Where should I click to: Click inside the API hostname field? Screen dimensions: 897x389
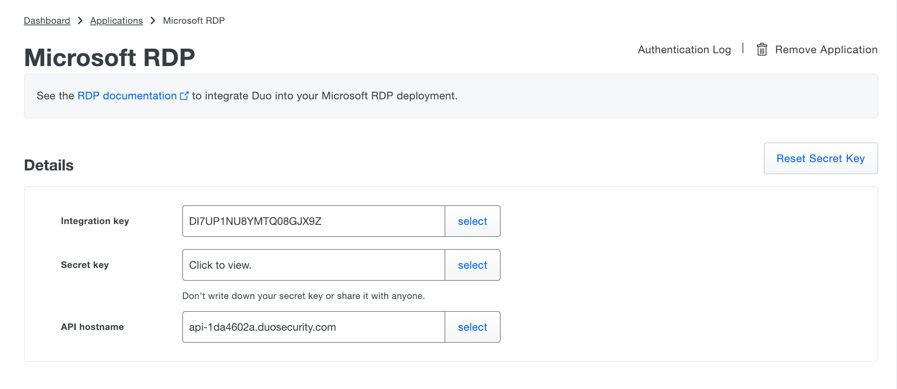[313, 327]
